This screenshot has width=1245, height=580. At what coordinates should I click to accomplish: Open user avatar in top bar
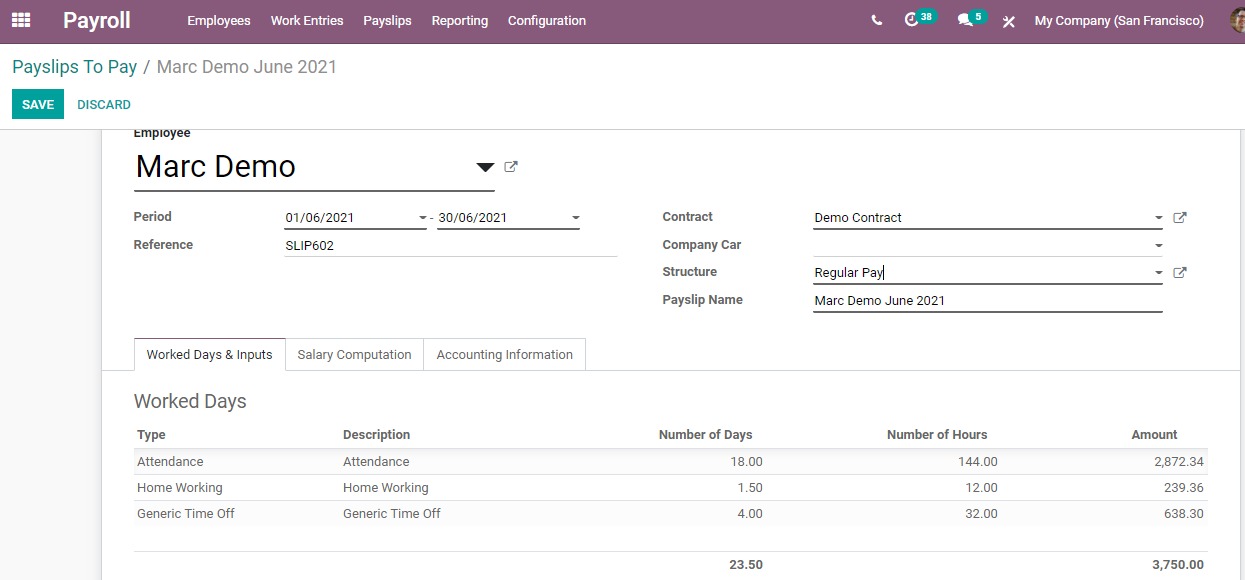coord(1238,20)
